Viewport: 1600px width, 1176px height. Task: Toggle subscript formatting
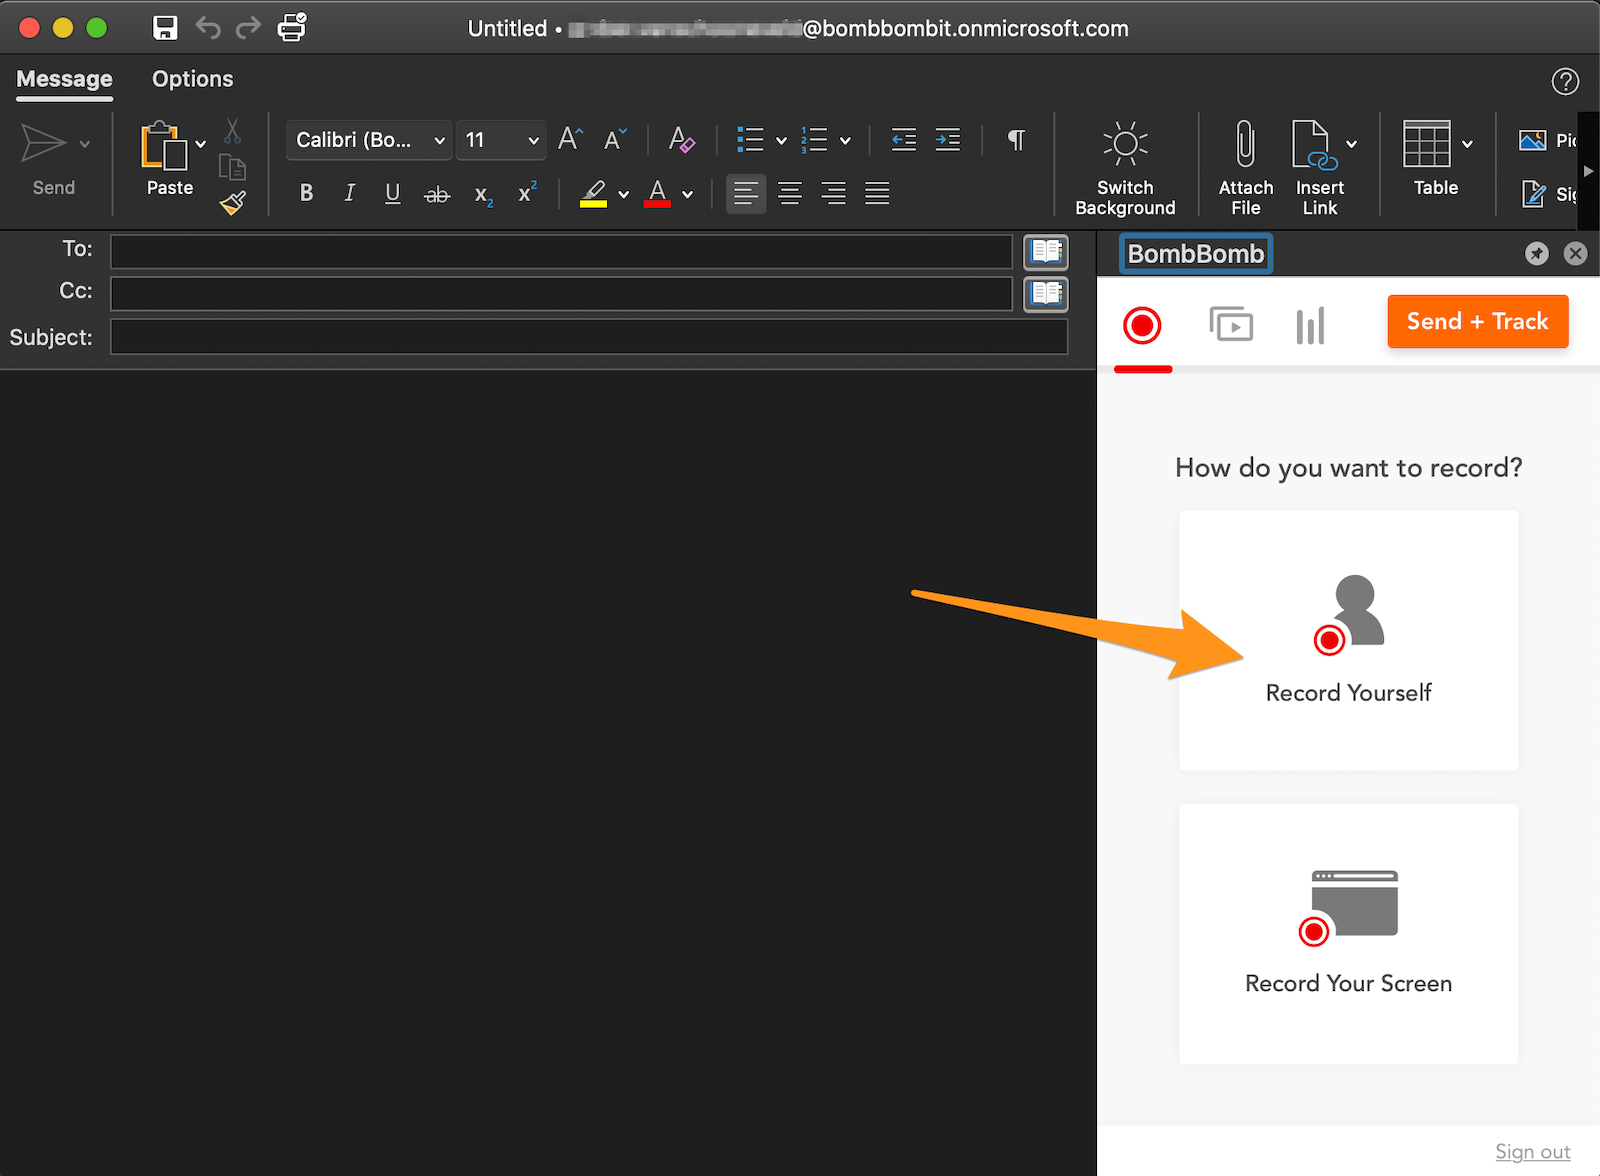(x=483, y=195)
